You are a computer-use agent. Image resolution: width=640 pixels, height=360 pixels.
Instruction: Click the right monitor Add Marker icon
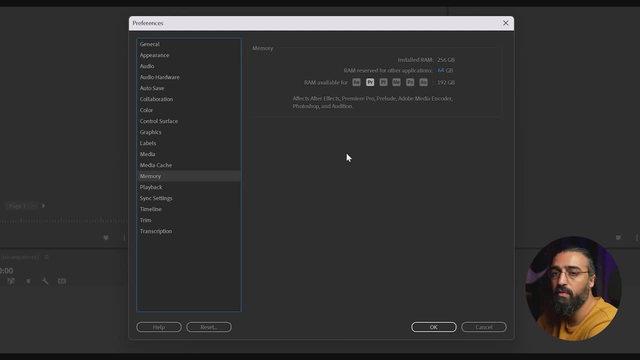(x=618, y=238)
